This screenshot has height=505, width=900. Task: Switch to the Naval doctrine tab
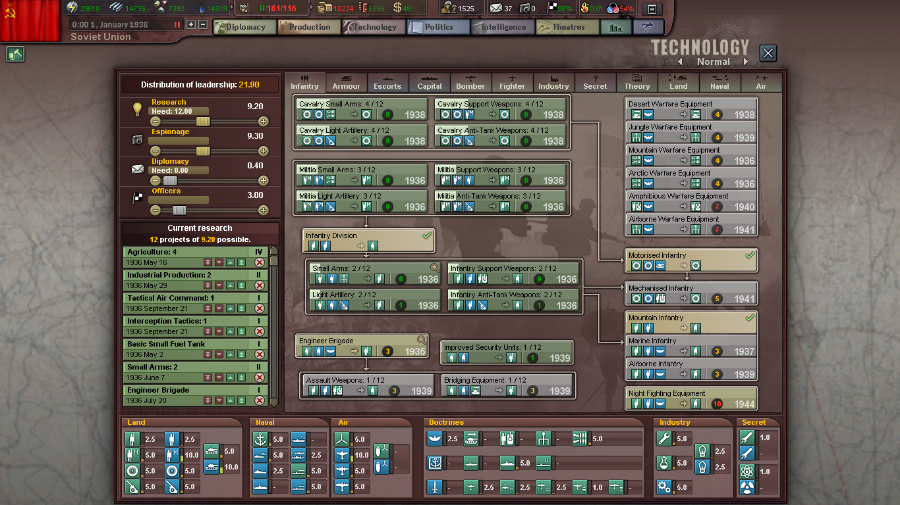tap(720, 83)
